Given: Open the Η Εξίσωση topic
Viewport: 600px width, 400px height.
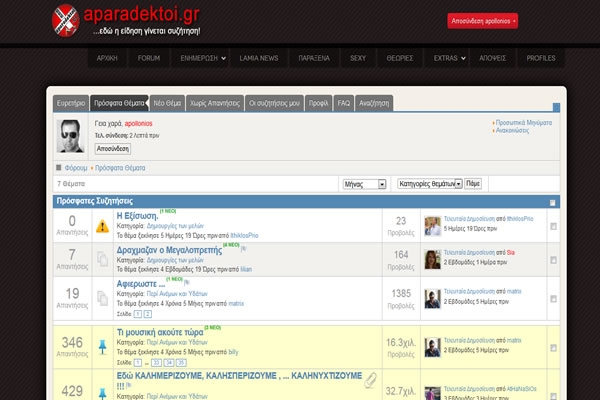Looking at the screenshot, I should tap(137, 216).
